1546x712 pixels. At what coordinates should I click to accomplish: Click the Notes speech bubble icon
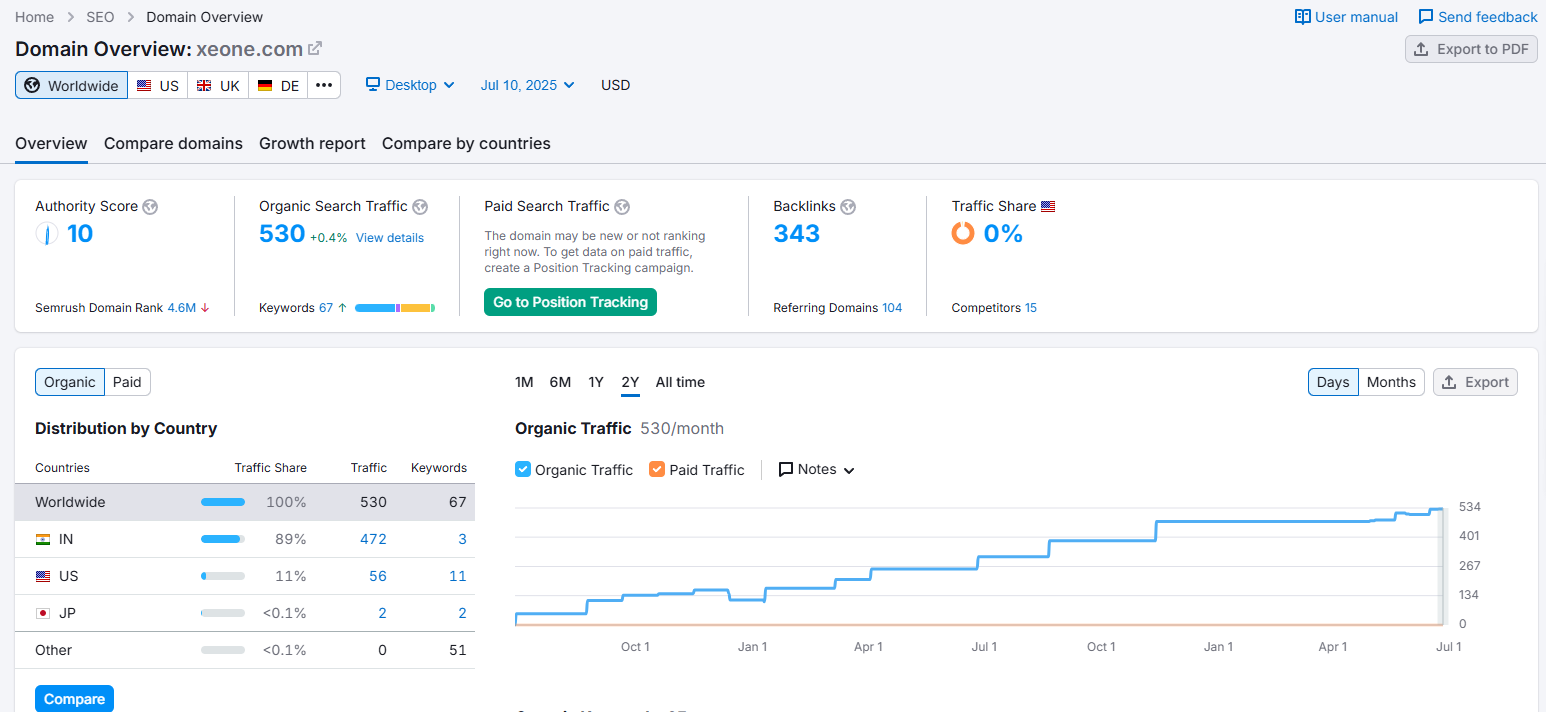[786, 469]
